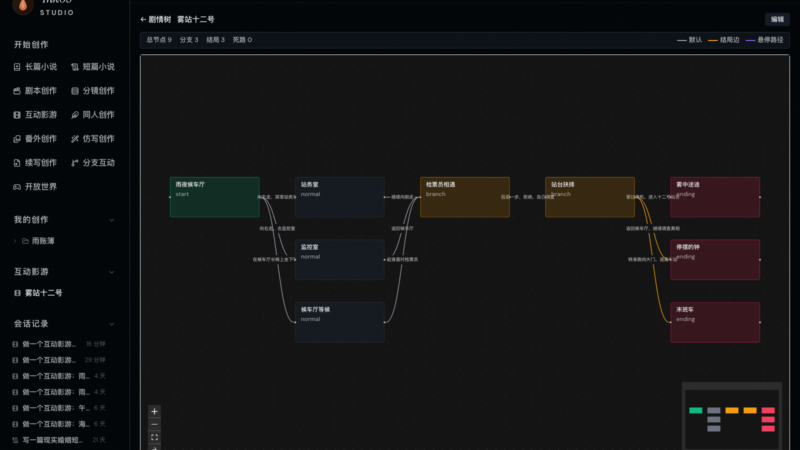Screen dimensions: 800x450
Task: Click the 悬停路径 legend entry
Action: (764, 40)
